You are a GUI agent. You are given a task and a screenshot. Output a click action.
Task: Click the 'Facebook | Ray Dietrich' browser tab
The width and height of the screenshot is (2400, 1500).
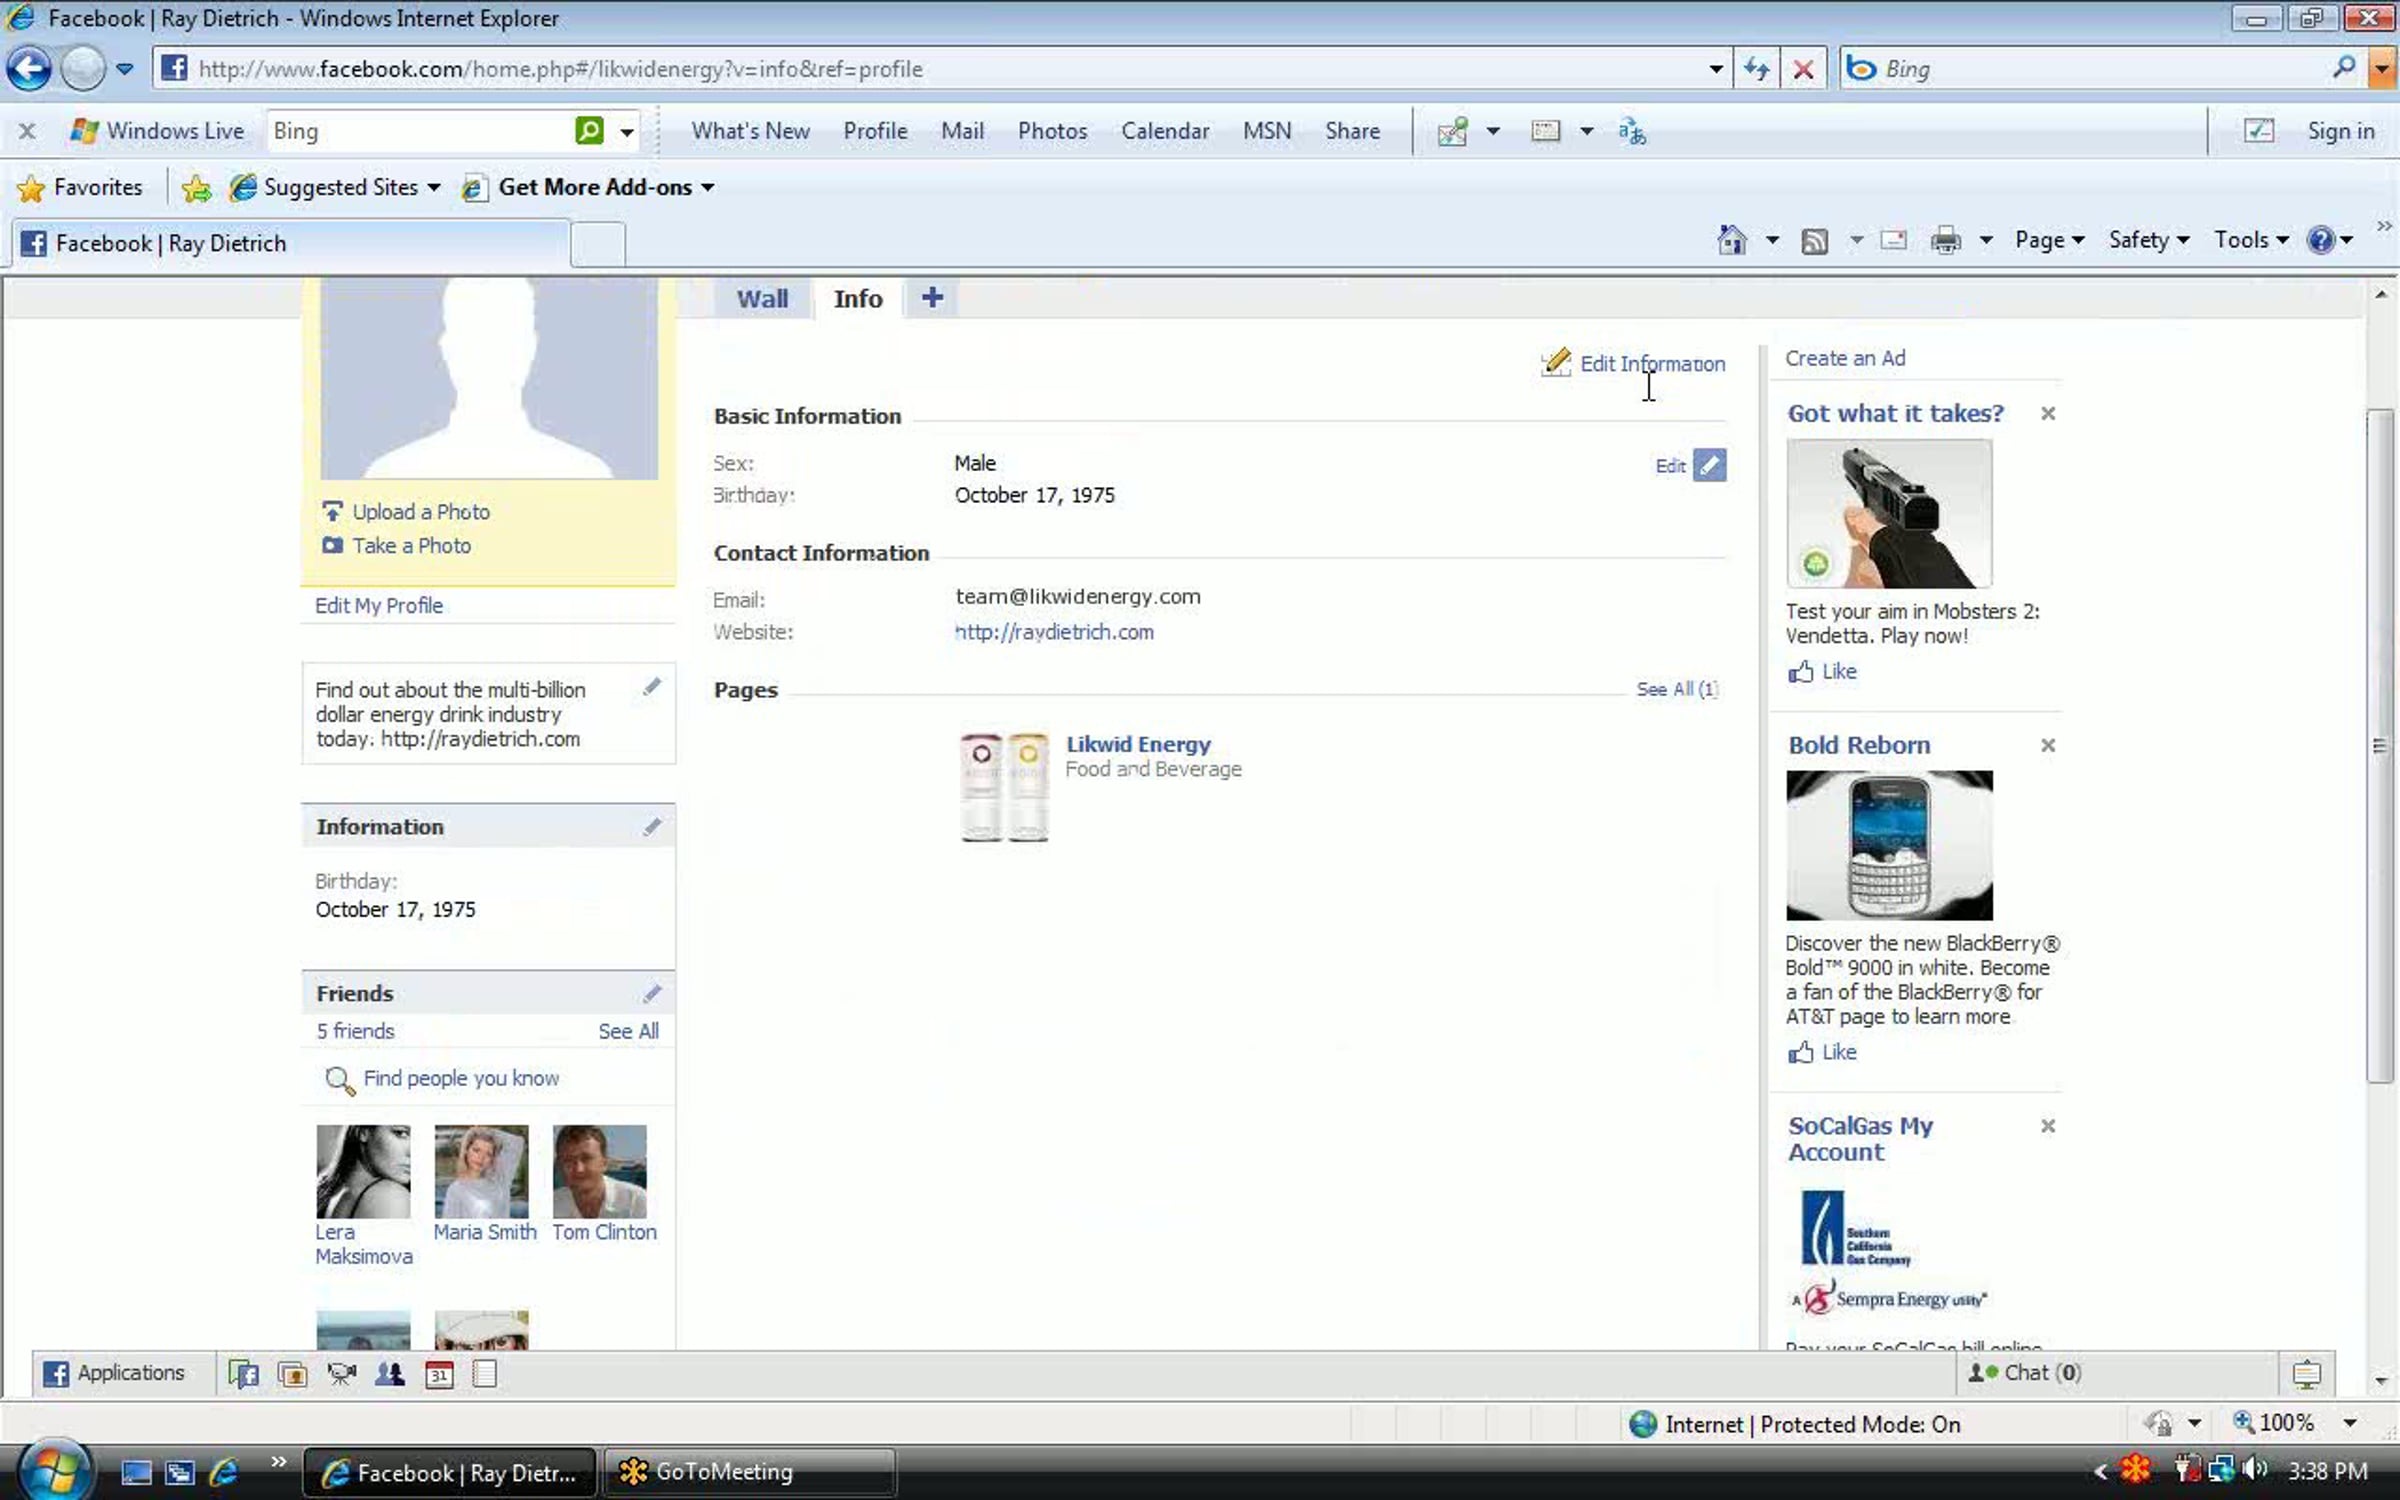pyautogui.click(x=290, y=244)
